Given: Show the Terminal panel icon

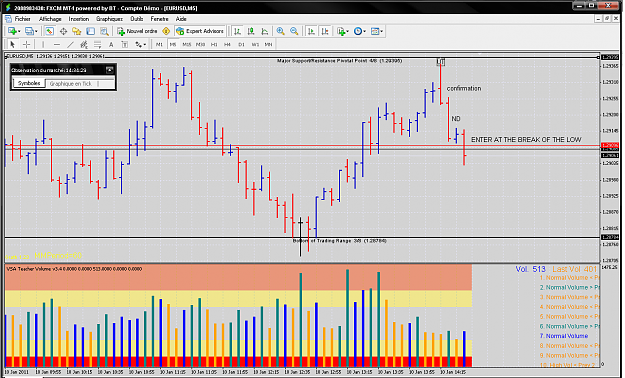Looking at the screenshot, I should [90, 31].
